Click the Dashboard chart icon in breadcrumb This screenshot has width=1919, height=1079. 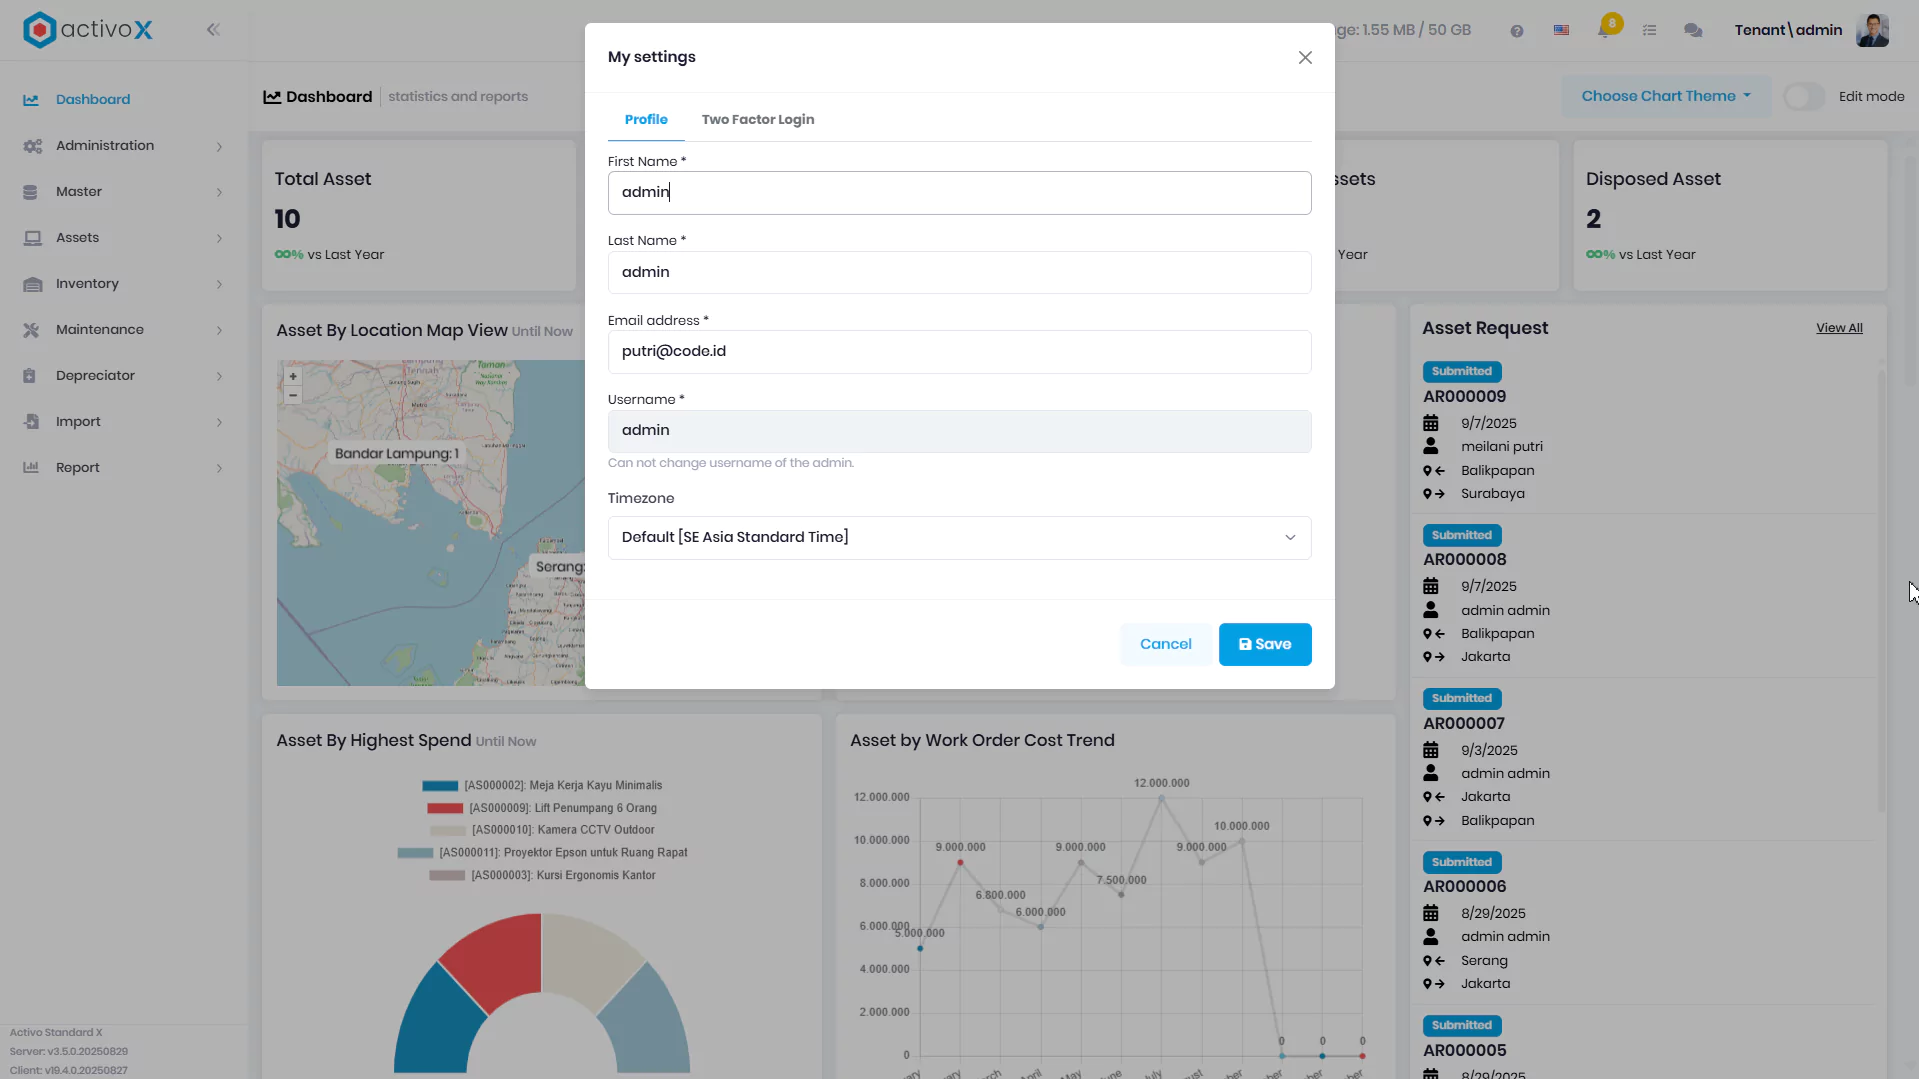pos(272,97)
